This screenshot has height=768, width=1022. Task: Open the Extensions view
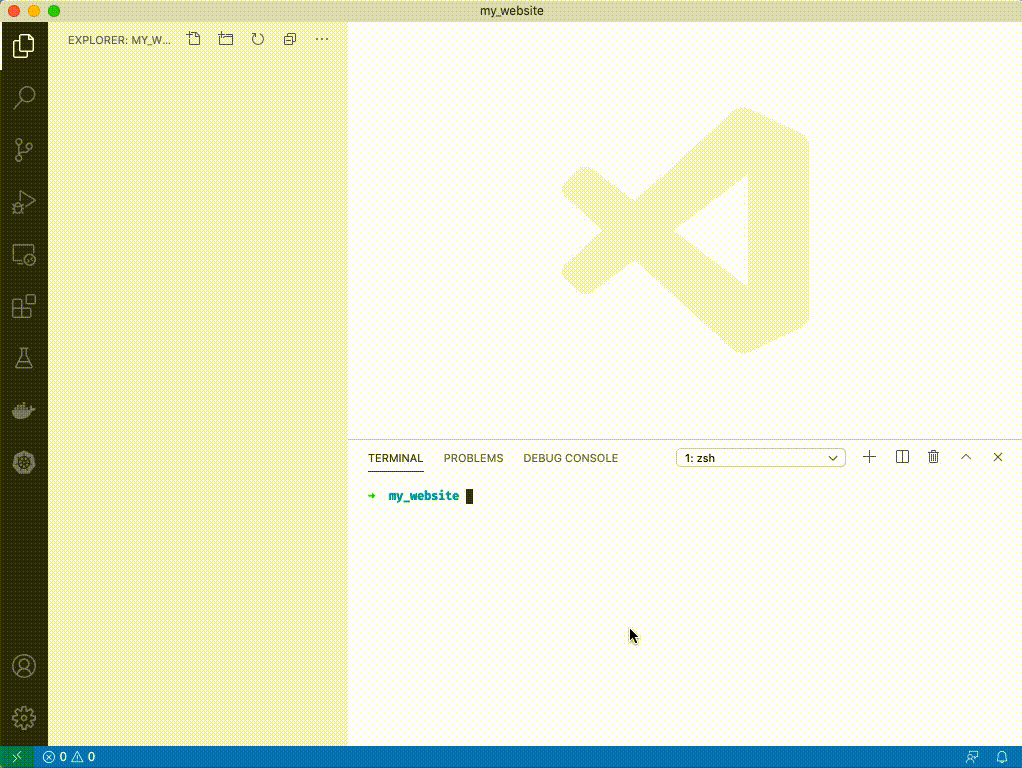coord(23,306)
